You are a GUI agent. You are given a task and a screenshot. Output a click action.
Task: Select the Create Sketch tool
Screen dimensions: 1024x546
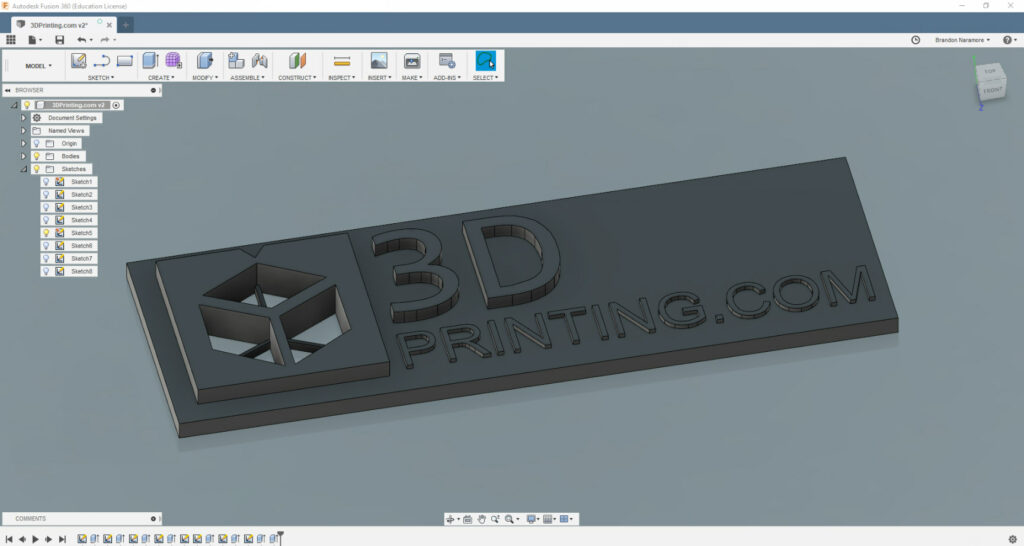pyautogui.click(x=78, y=61)
